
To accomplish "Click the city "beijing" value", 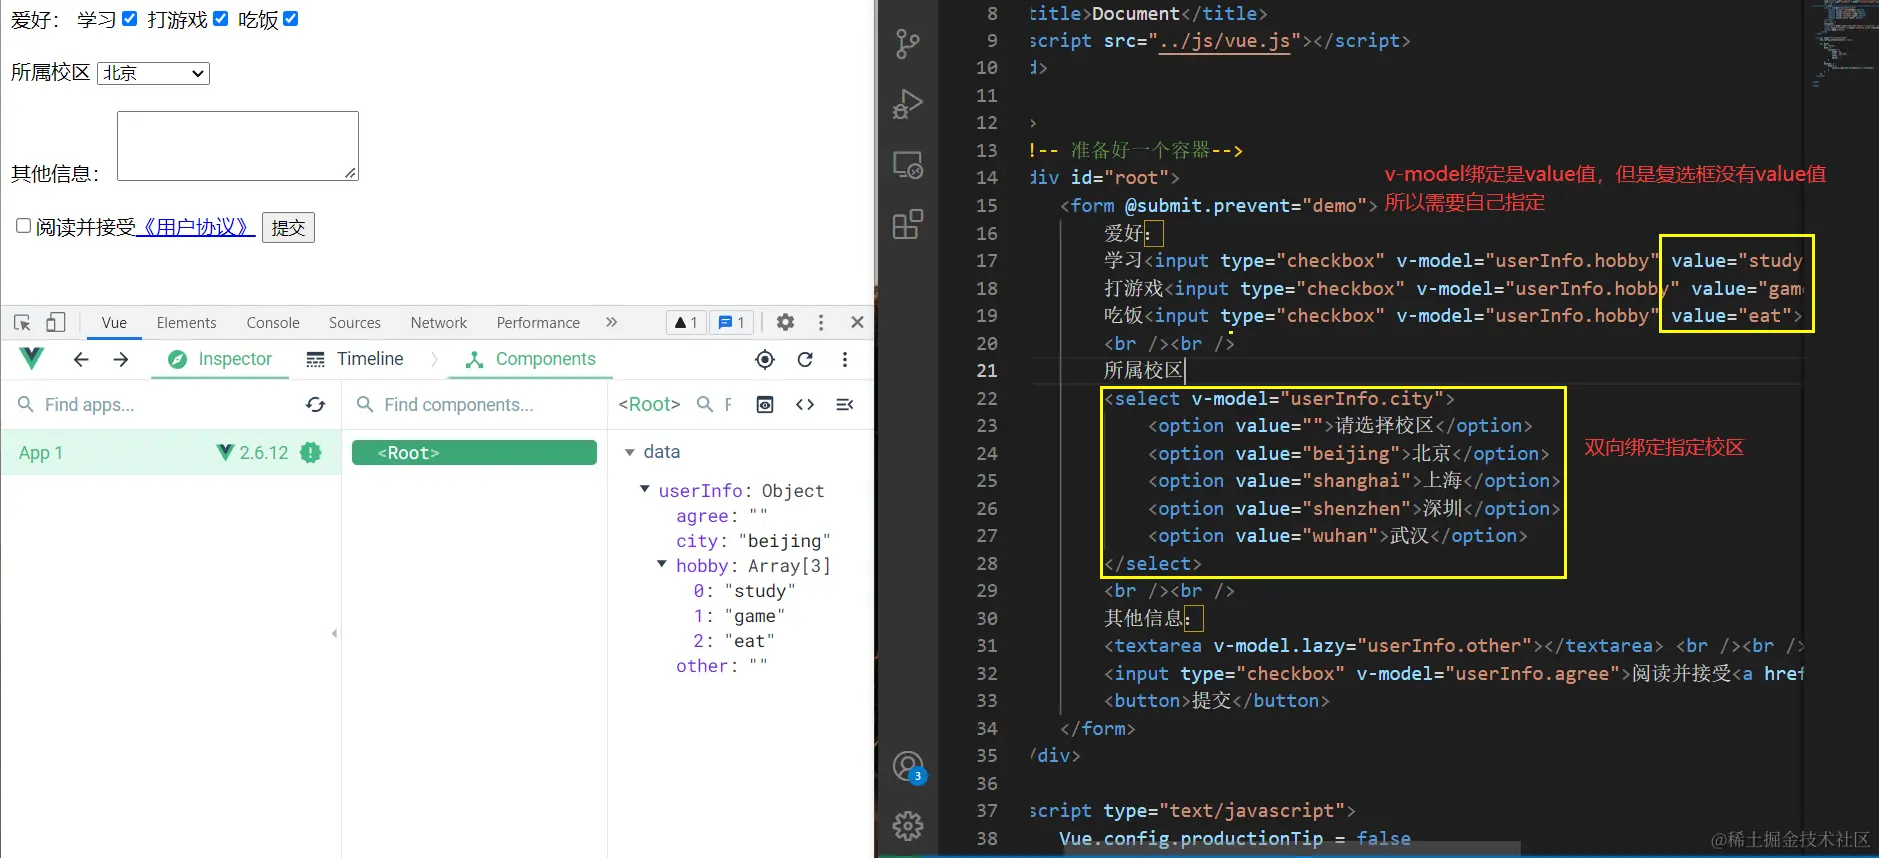I will (x=784, y=541).
